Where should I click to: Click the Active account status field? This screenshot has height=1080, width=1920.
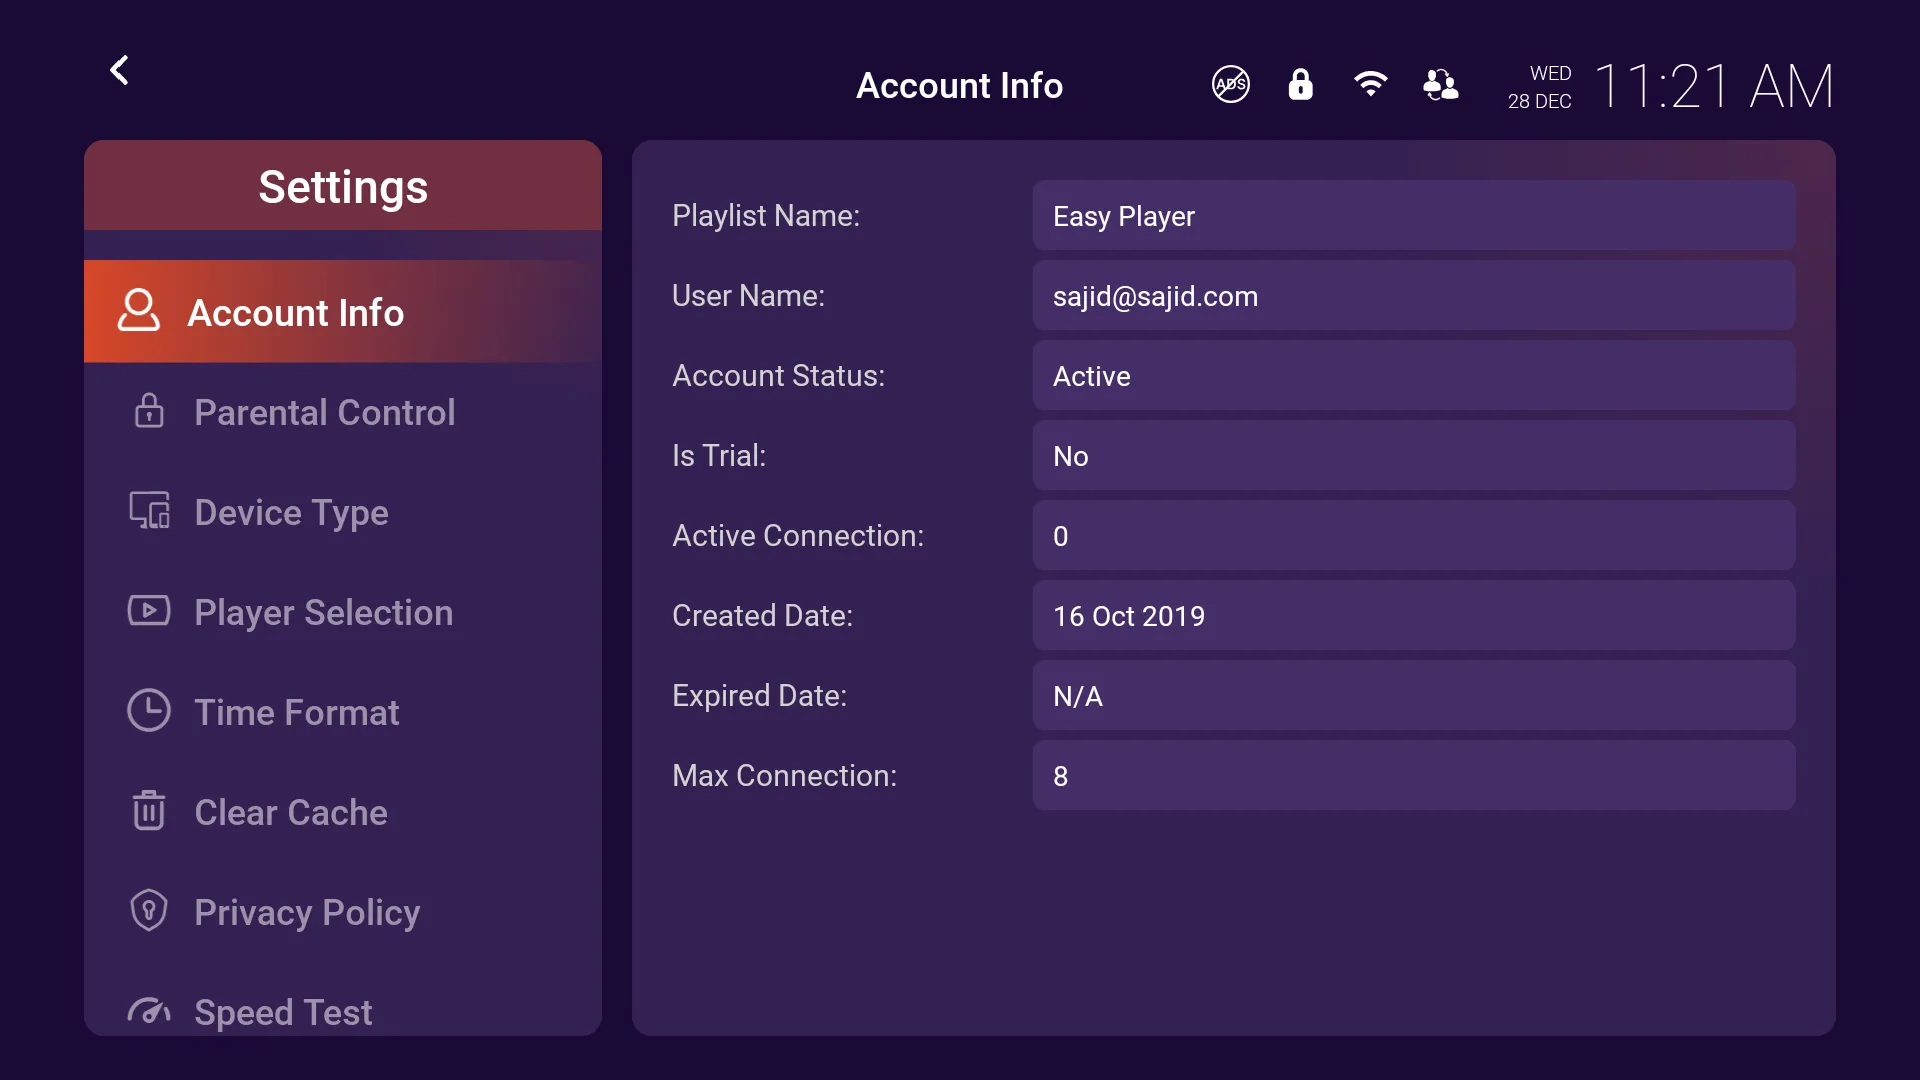click(x=1414, y=376)
